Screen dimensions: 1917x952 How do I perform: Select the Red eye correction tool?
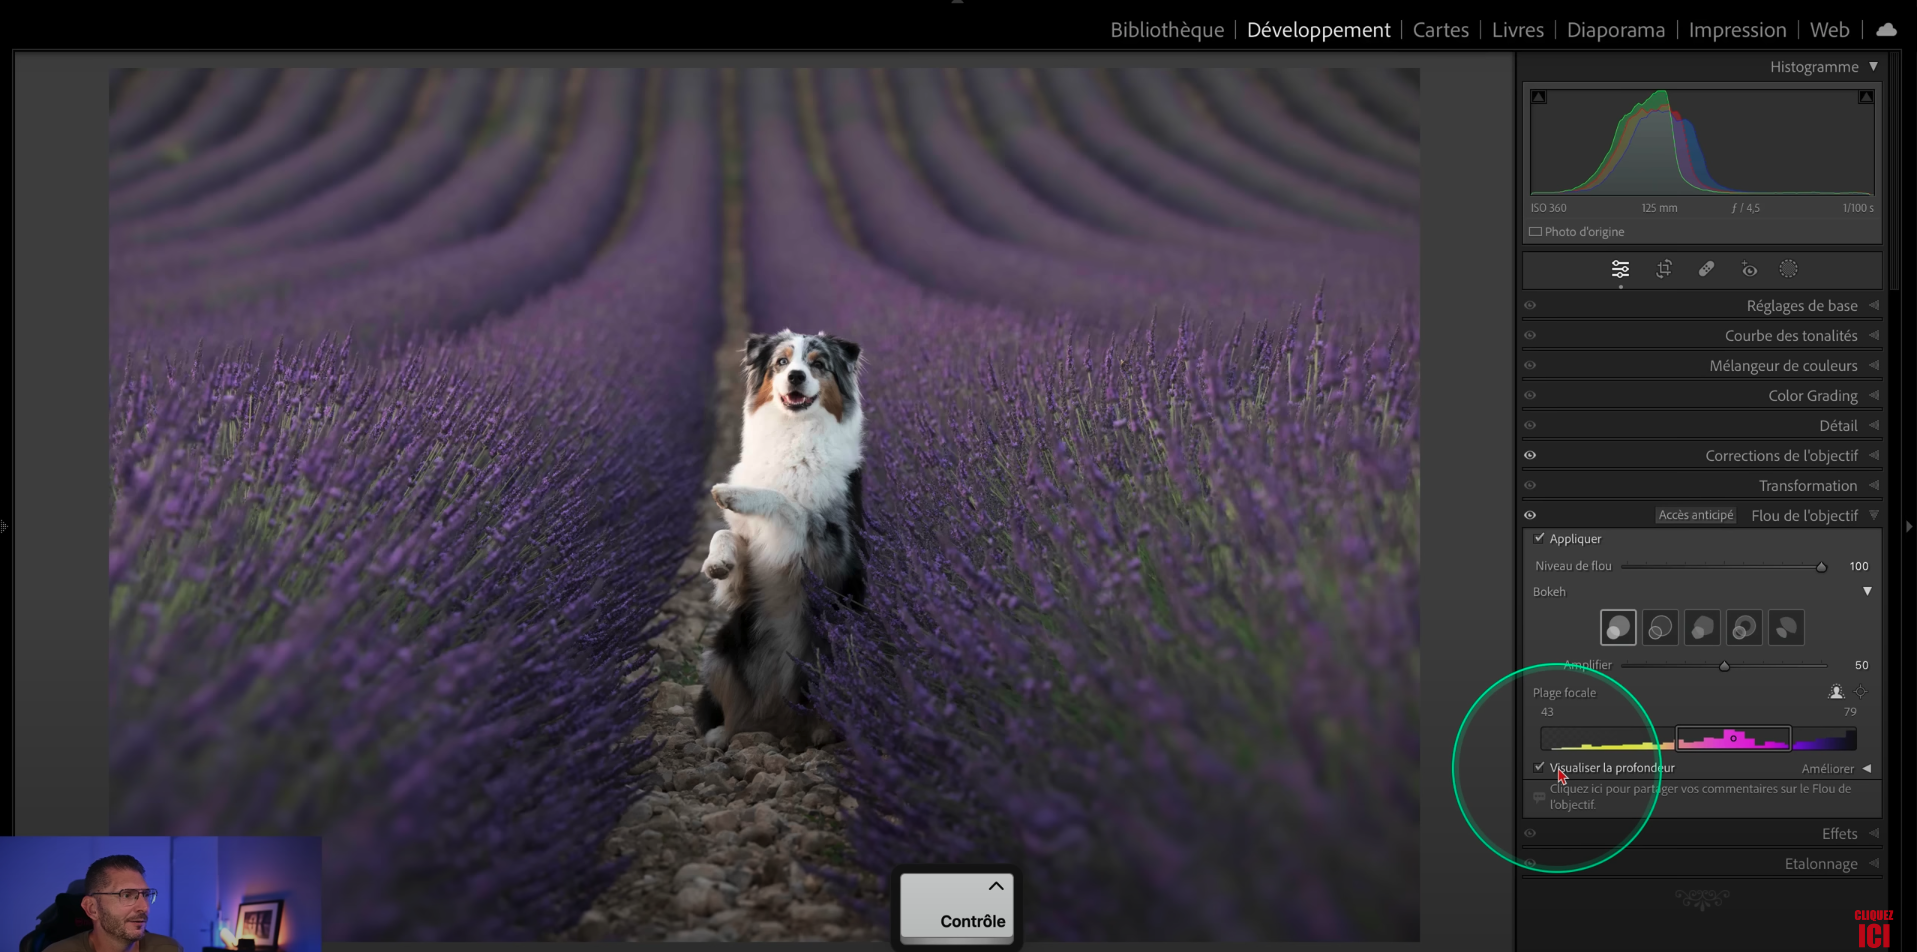tap(1749, 269)
